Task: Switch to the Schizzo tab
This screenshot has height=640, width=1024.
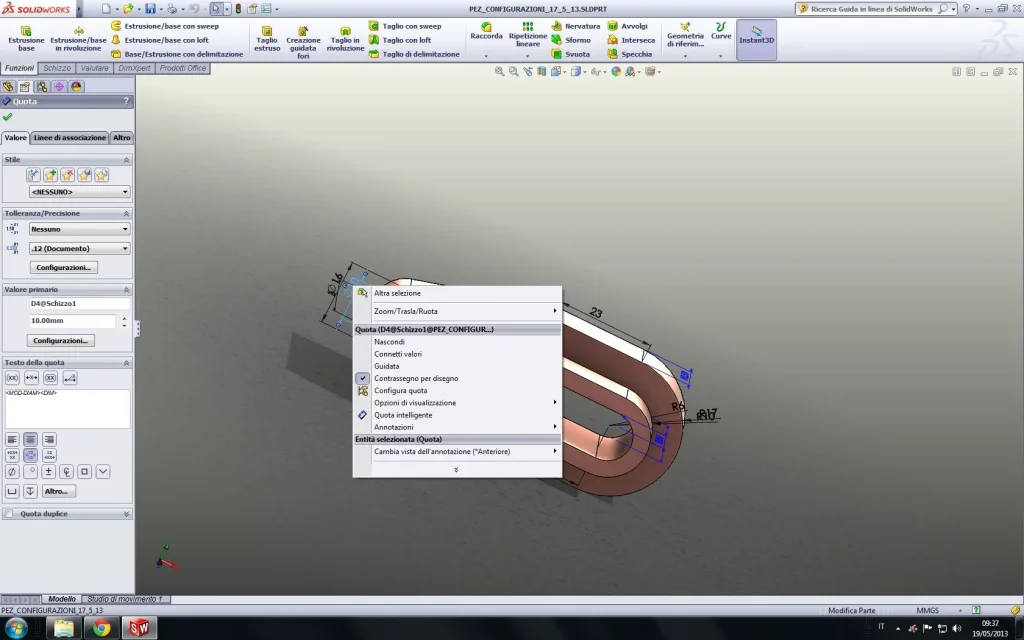Action: pyautogui.click(x=57, y=68)
